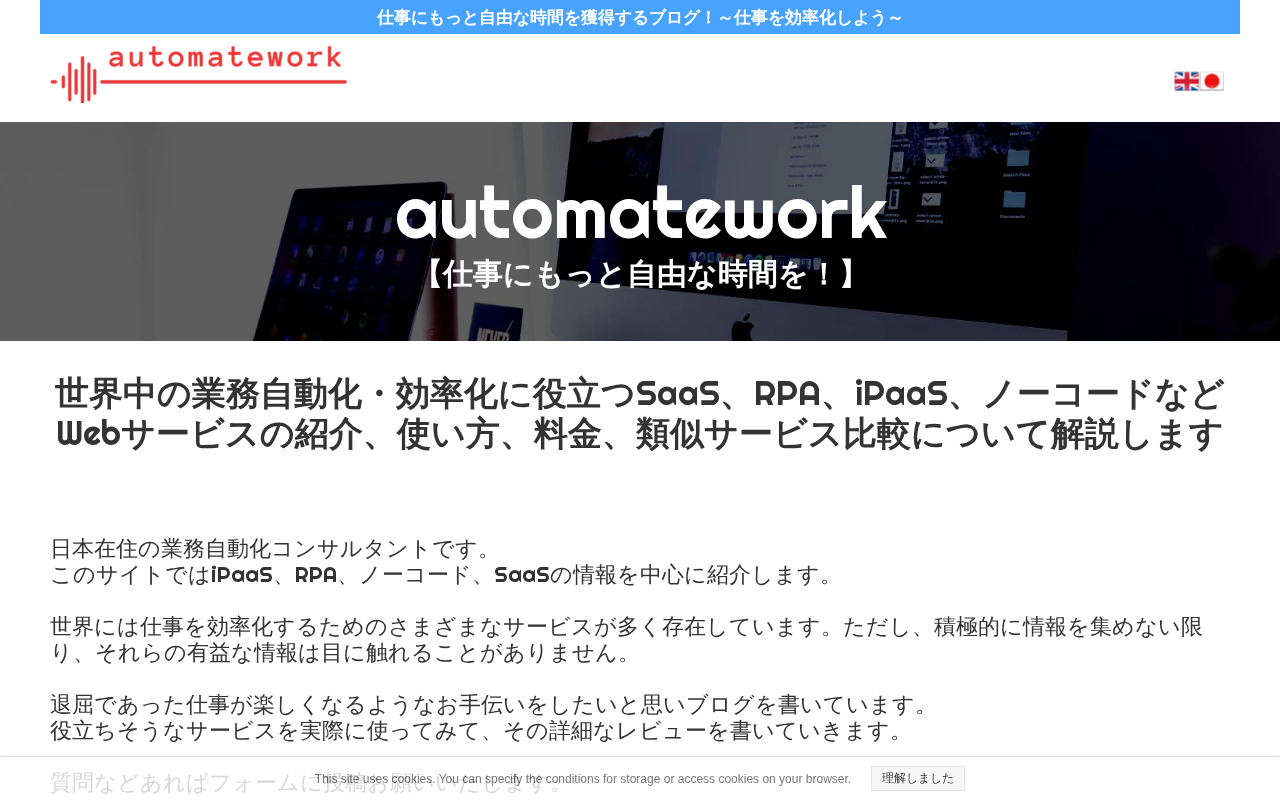Click the paragraph starting with 世界には仕事を効率化

pyautogui.click(x=627, y=640)
